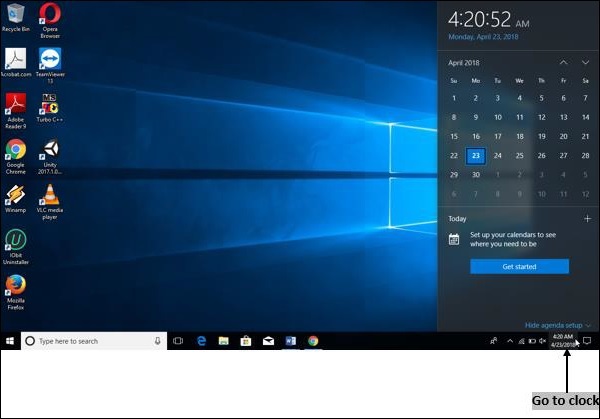Go to previous month in calendar
The image size is (600, 419).
pos(563,62)
